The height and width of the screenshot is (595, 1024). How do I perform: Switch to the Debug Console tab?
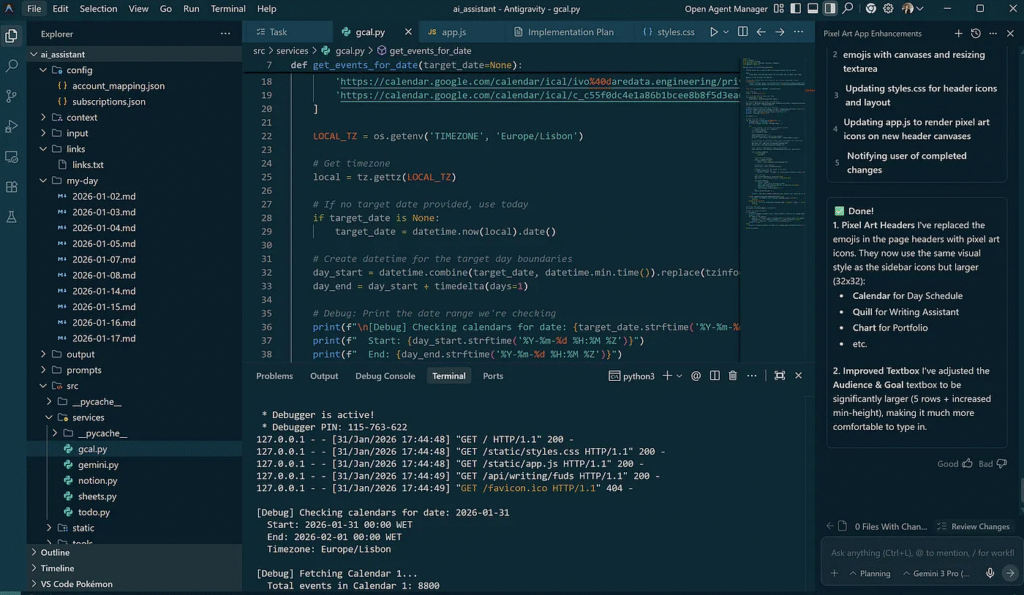coord(385,376)
